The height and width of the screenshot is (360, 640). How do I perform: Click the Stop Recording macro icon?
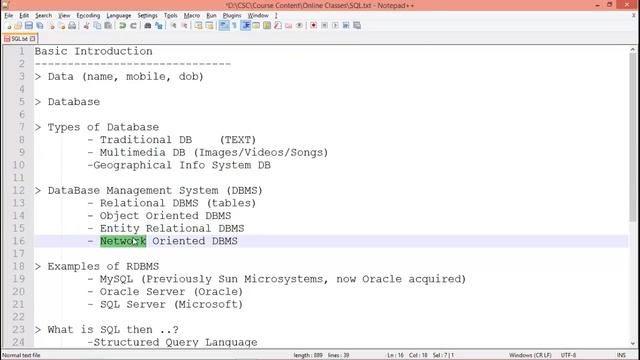pos(324,25)
